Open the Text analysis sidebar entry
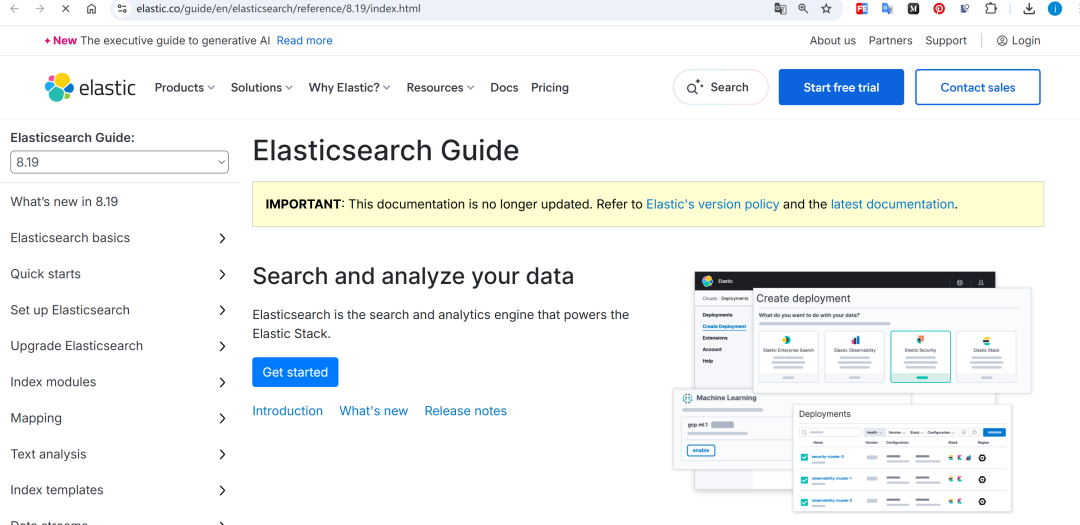1080x525 pixels. coord(48,454)
